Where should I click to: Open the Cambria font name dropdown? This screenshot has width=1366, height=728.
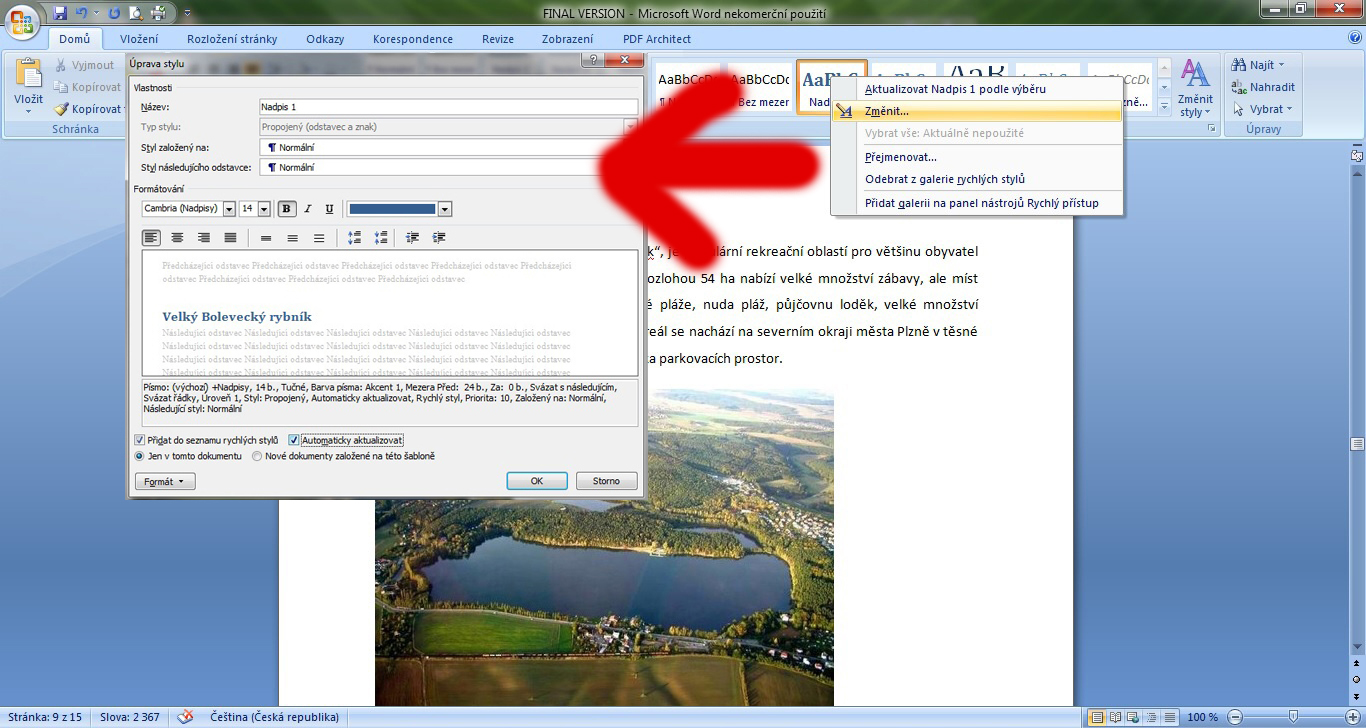pos(229,209)
